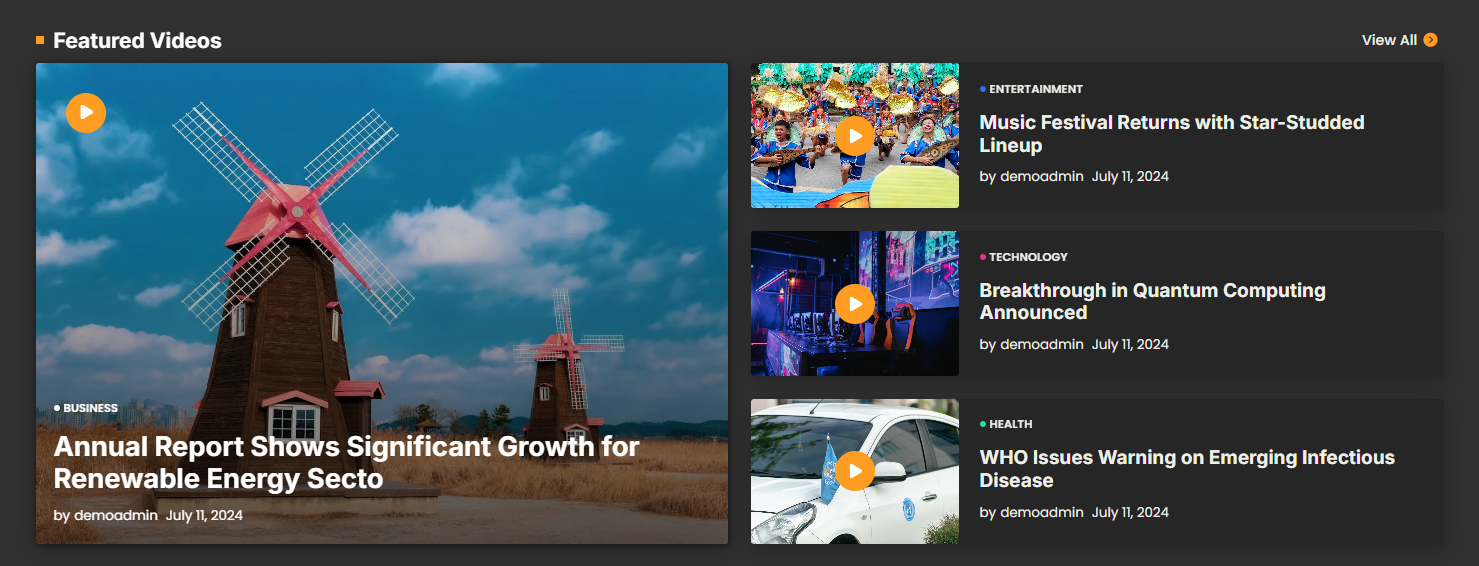Select the HEALTH category tag
Screen dimensions: 1479x566
(1011, 424)
